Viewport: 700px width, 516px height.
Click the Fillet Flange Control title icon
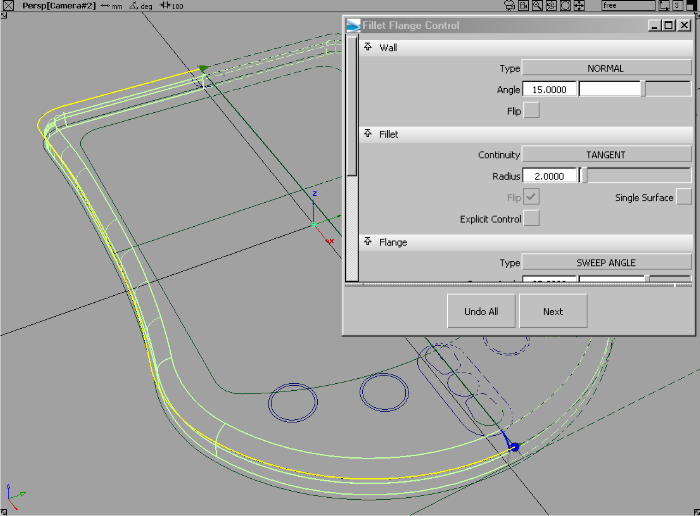click(x=353, y=25)
